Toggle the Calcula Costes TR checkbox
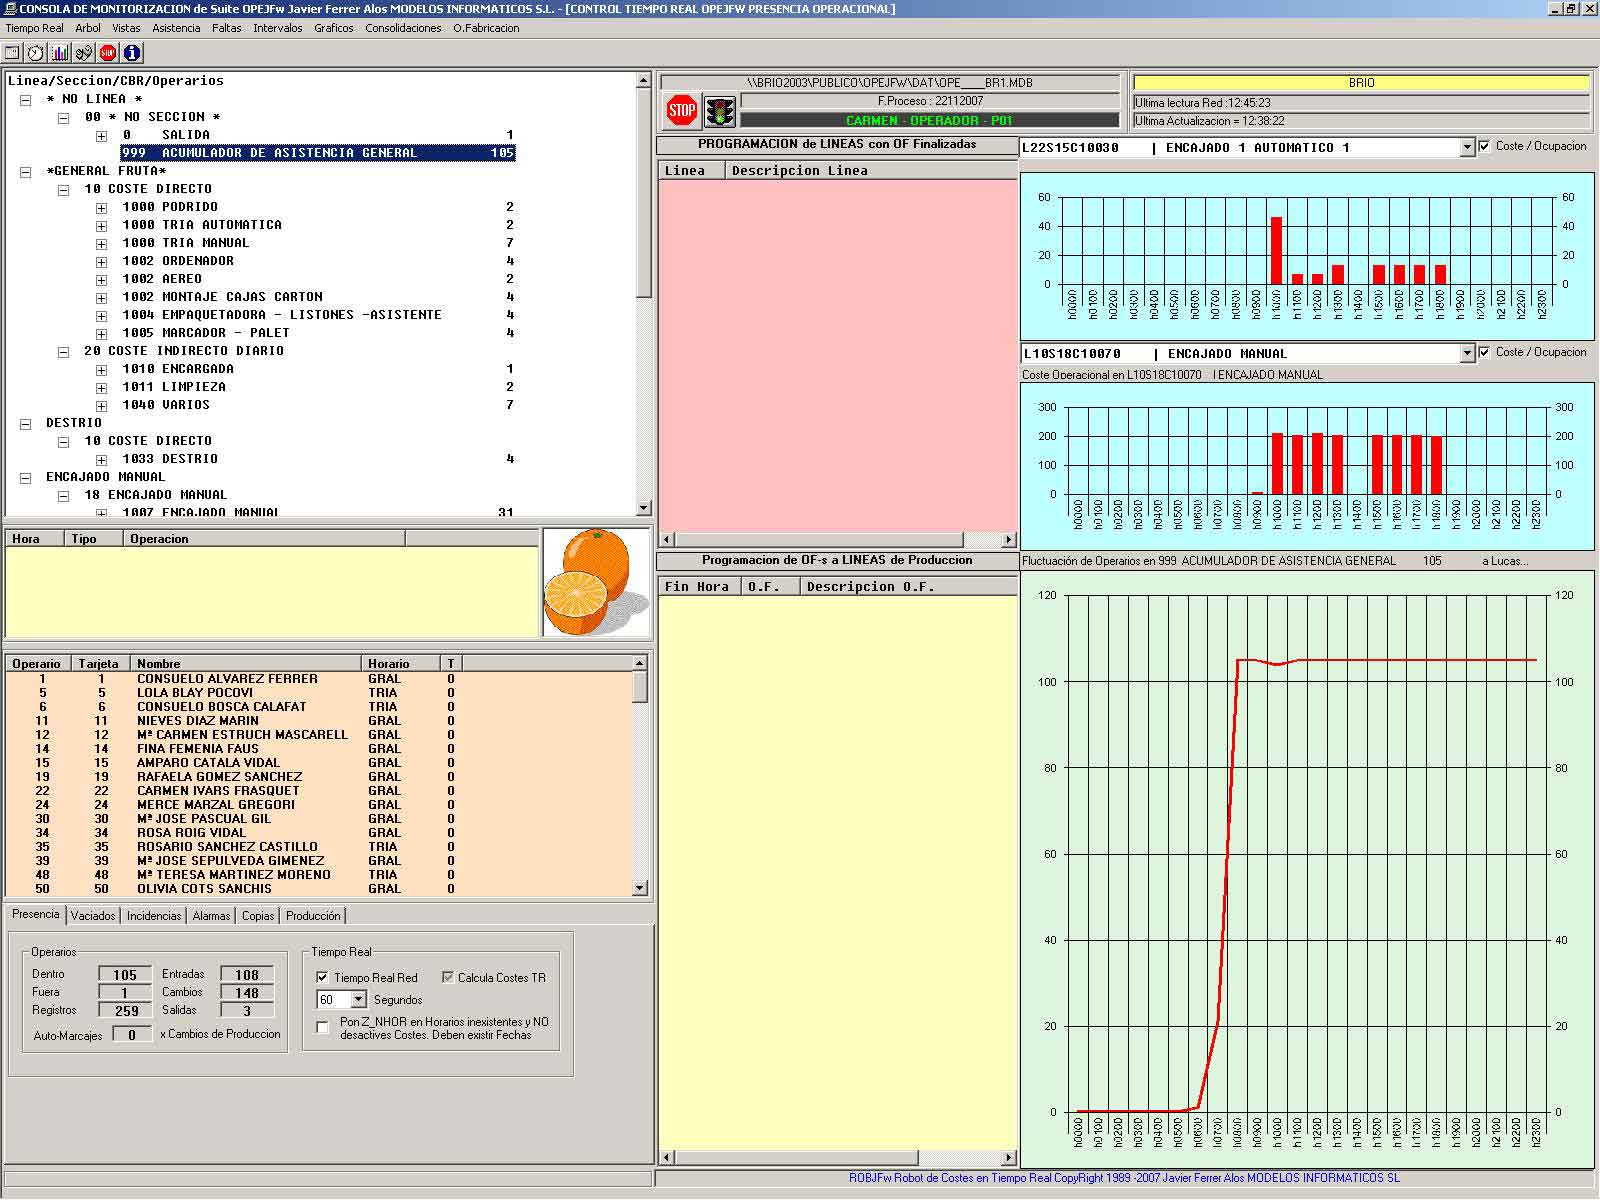 point(447,977)
